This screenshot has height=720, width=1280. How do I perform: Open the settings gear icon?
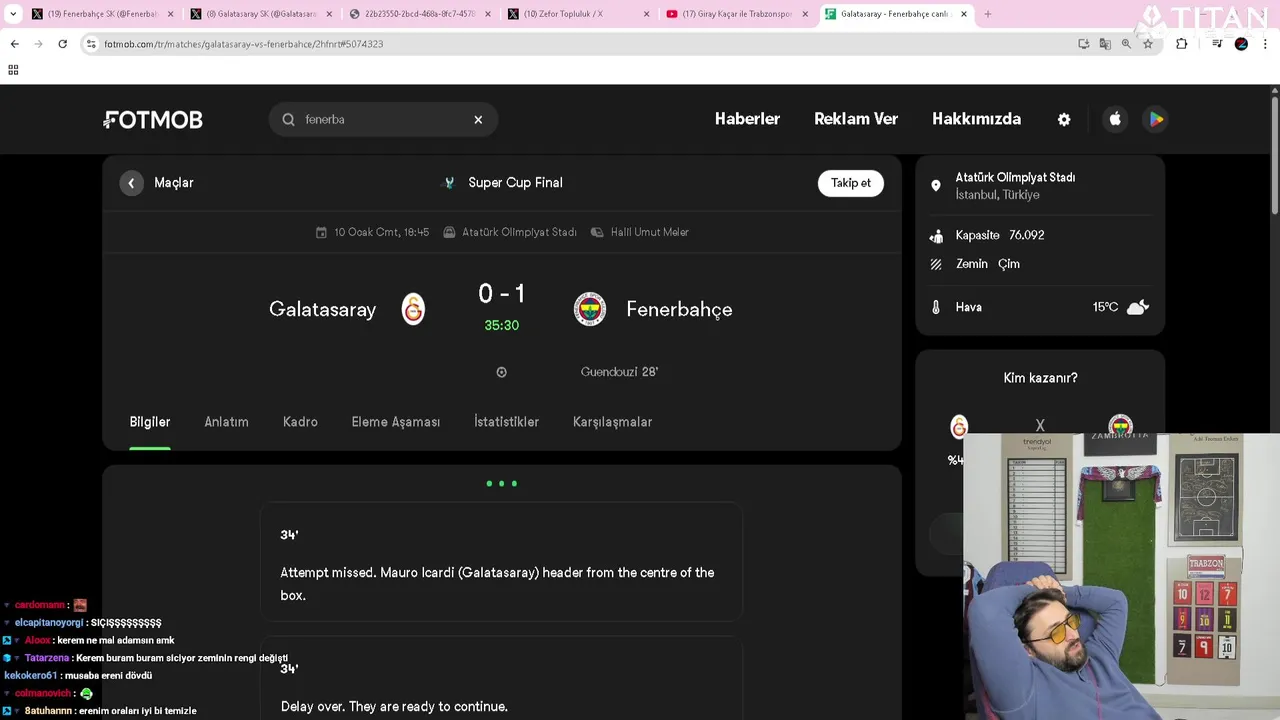coord(1064,119)
